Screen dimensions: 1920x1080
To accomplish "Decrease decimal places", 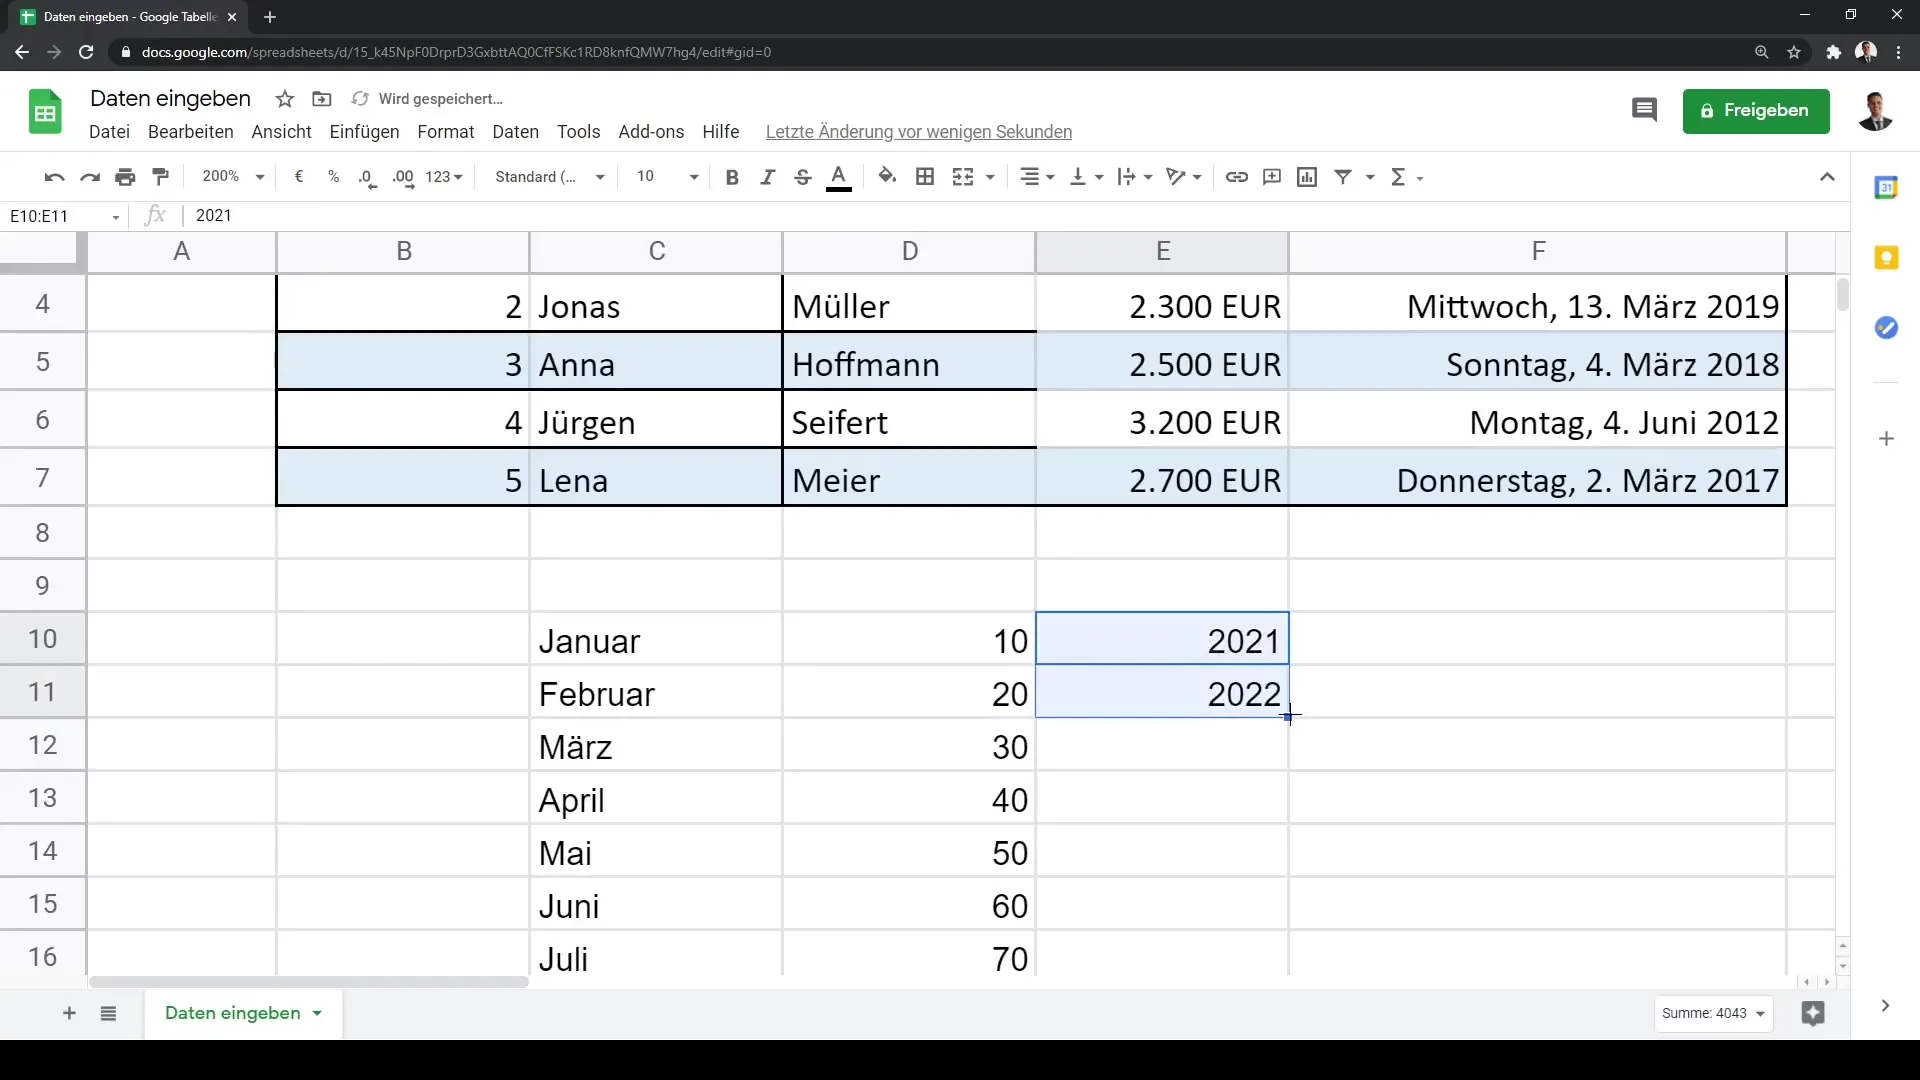I will pos(367,177).
